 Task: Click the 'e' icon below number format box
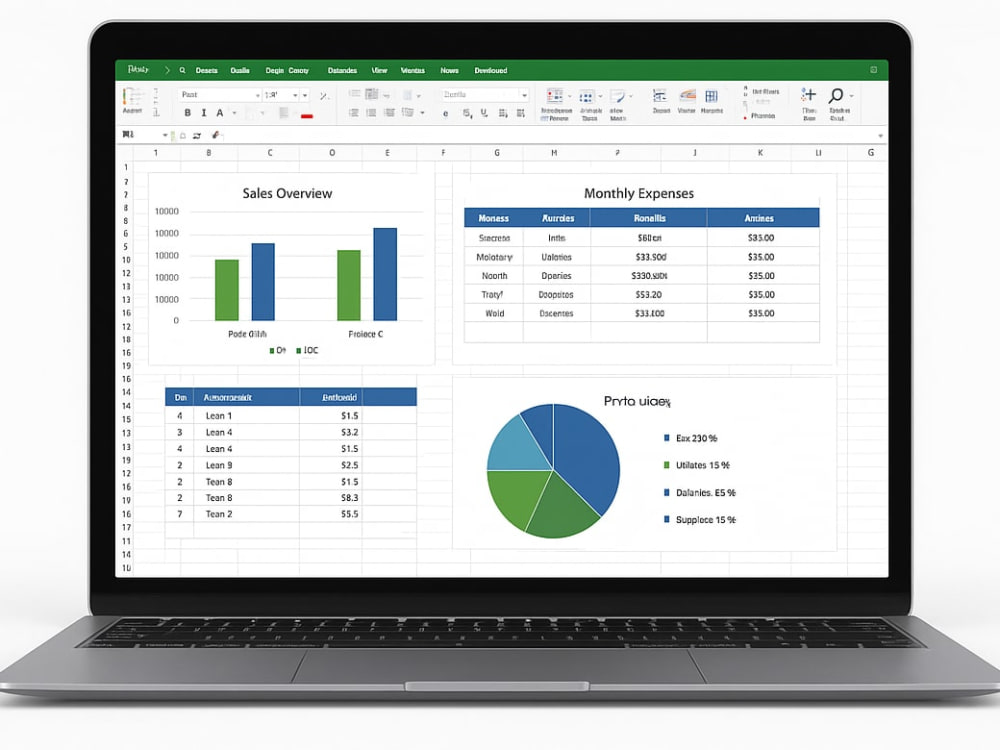[x=445, y=114]
